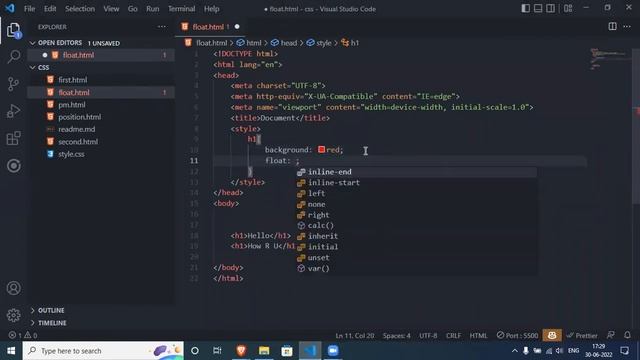
Task: Open style.css in the file tree
Action: coord(71,154)
